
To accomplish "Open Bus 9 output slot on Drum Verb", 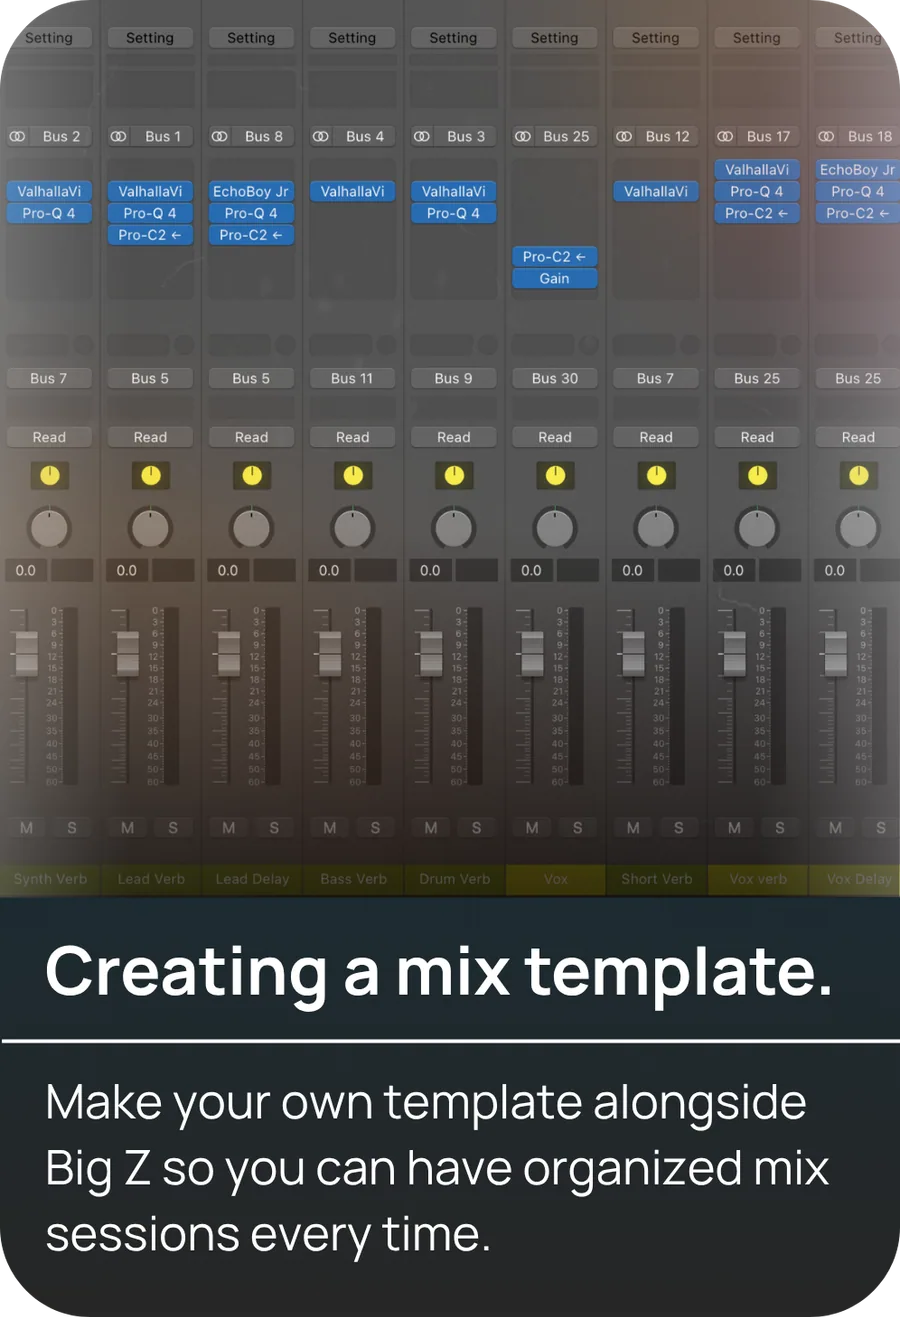I will (454, 378).
